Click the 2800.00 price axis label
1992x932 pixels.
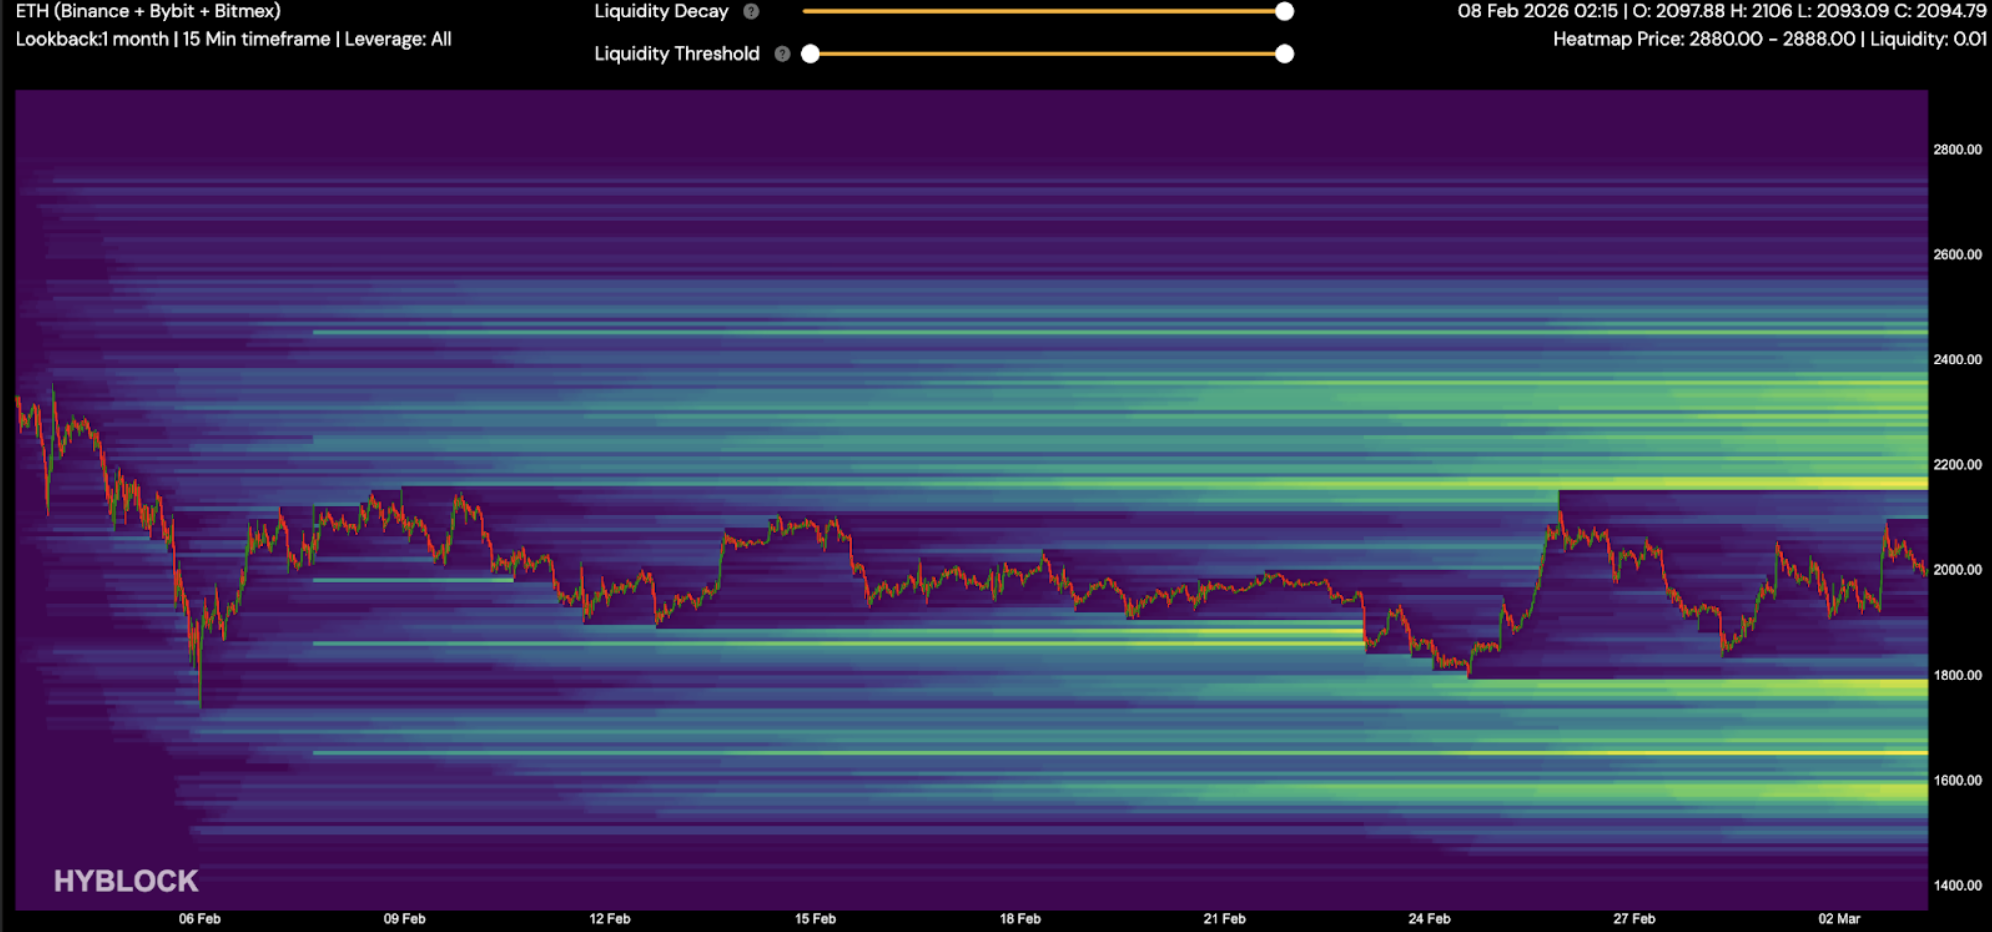(1957, 150)
